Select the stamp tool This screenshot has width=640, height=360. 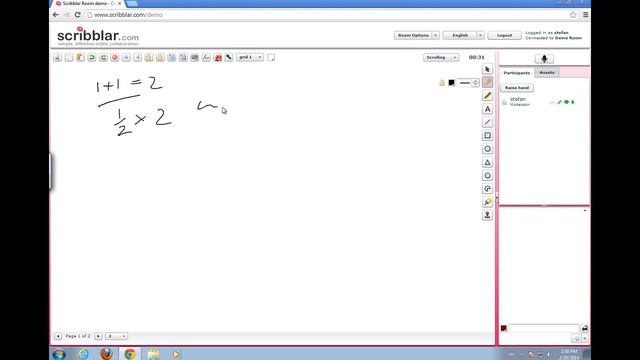click(x=487, y=215)
